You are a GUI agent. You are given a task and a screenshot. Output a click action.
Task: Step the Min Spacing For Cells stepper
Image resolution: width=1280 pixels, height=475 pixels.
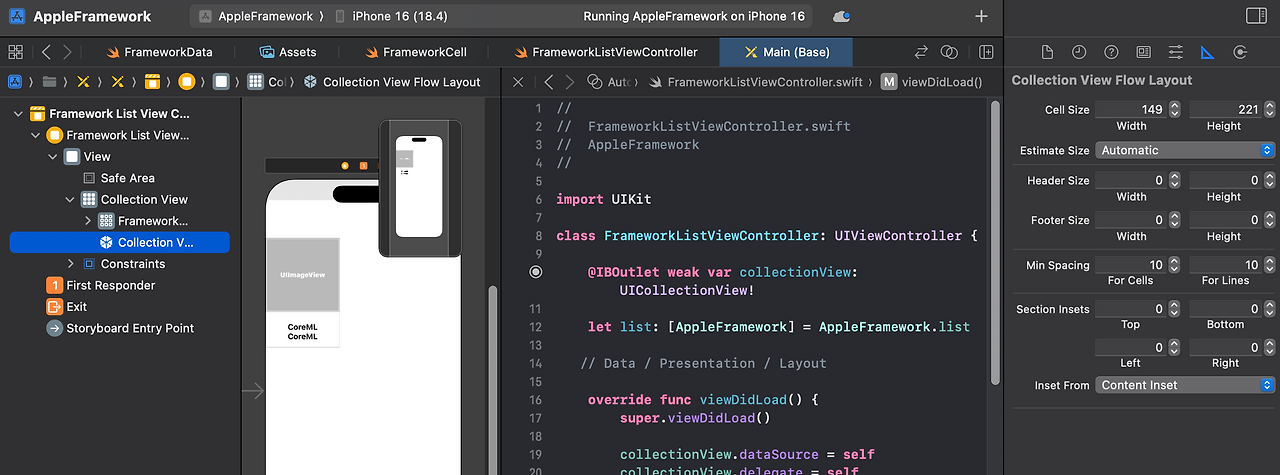[1175, 265]
